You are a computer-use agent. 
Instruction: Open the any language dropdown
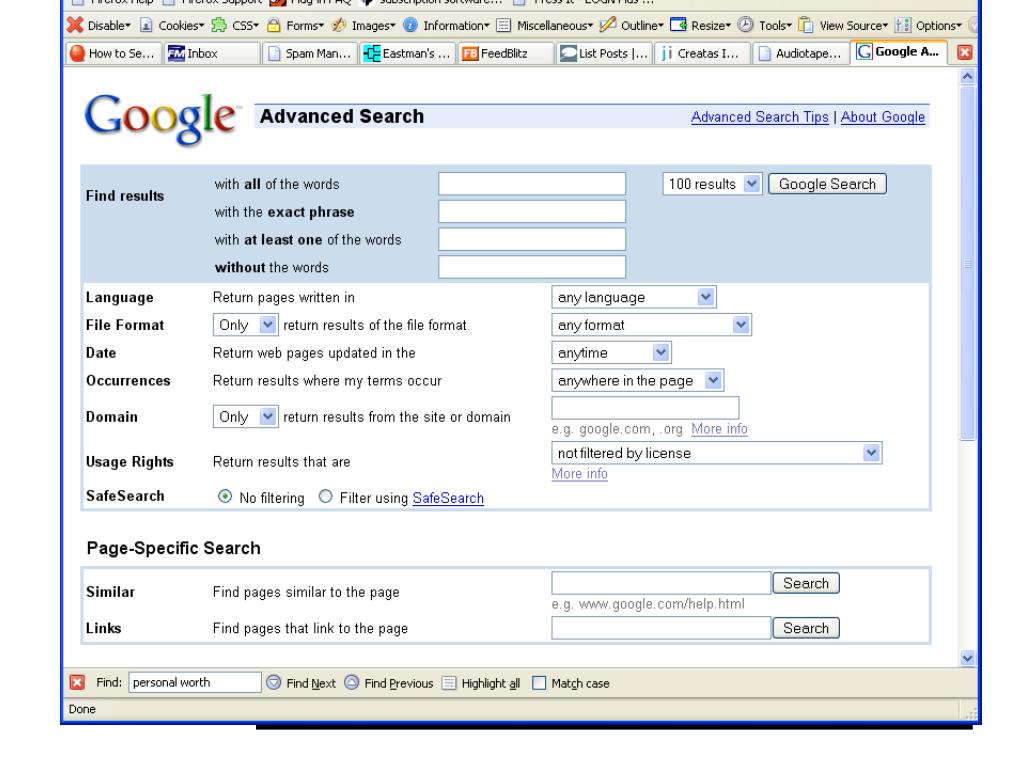[633, 297]
